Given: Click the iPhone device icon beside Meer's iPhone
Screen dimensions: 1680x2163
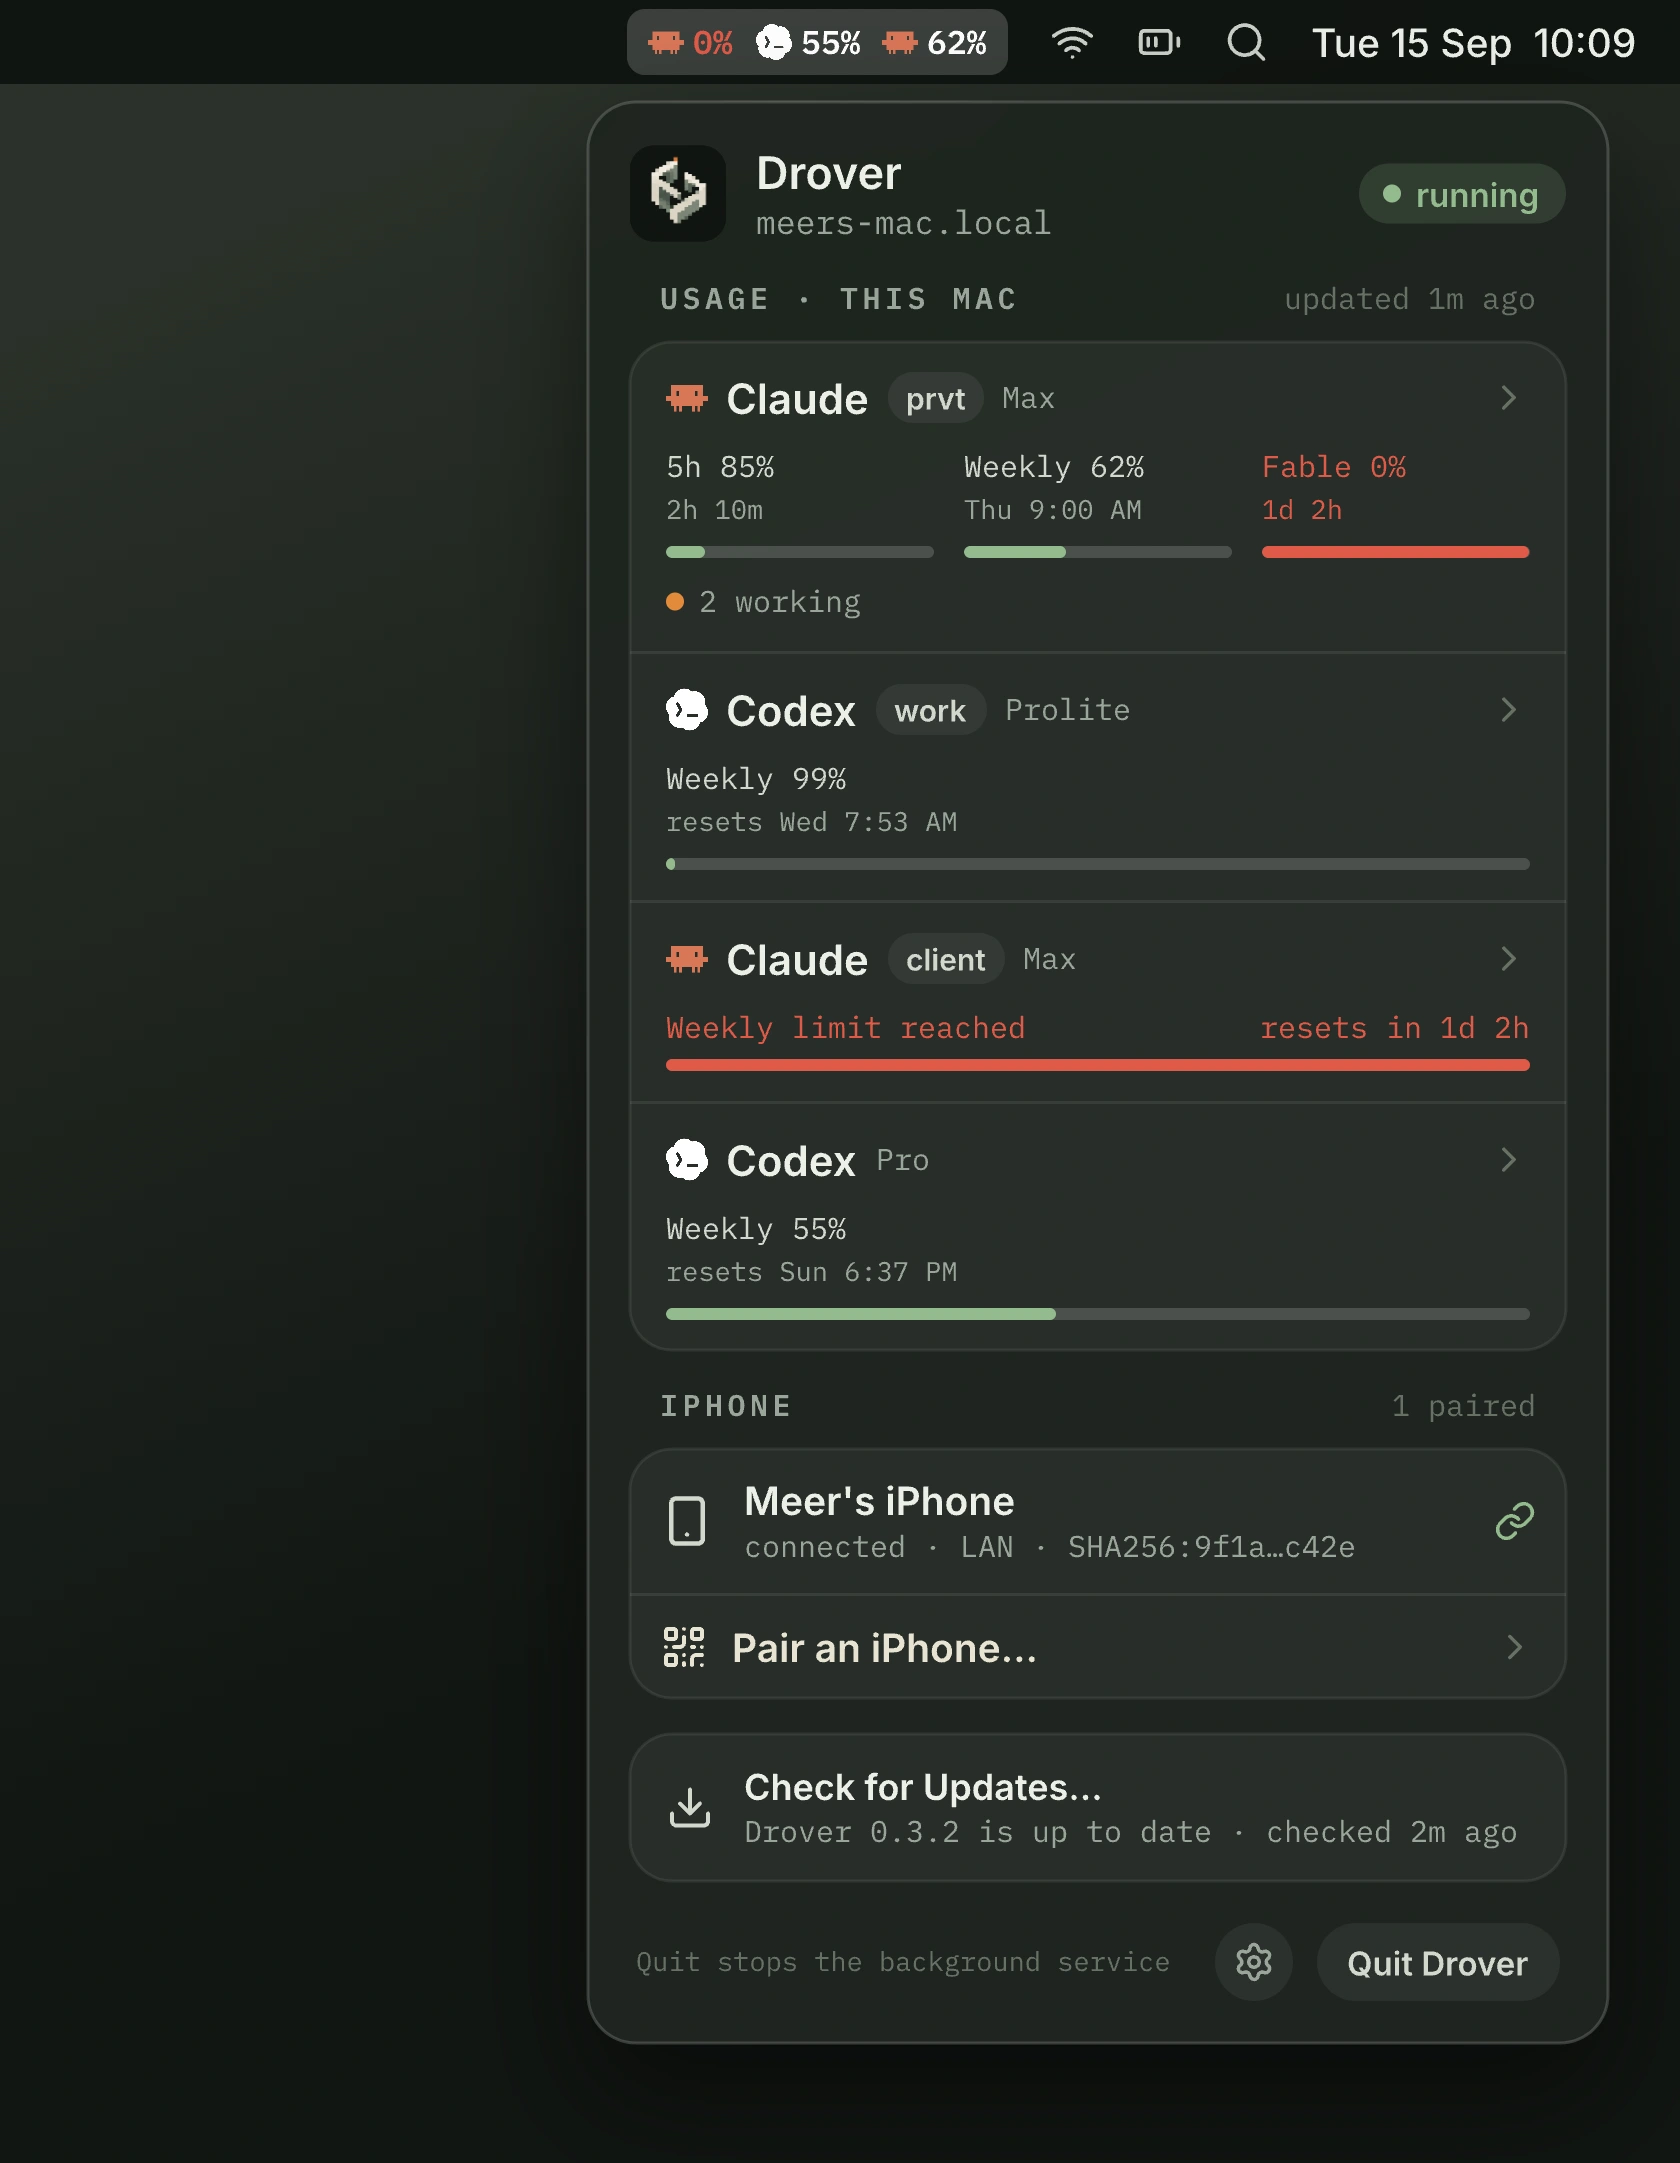Looking at the screenshot, I should tap(687, 1521).
